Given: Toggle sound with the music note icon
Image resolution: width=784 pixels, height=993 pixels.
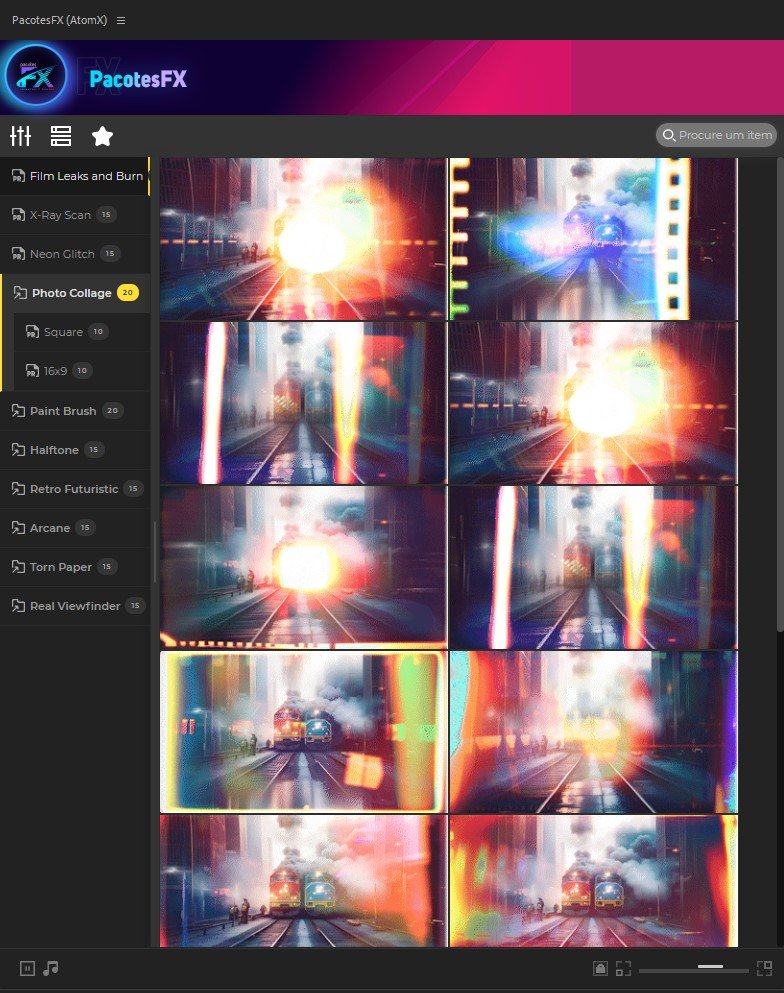Looking at the screenshot, I should pyautogui.click(x=51, y=968).
